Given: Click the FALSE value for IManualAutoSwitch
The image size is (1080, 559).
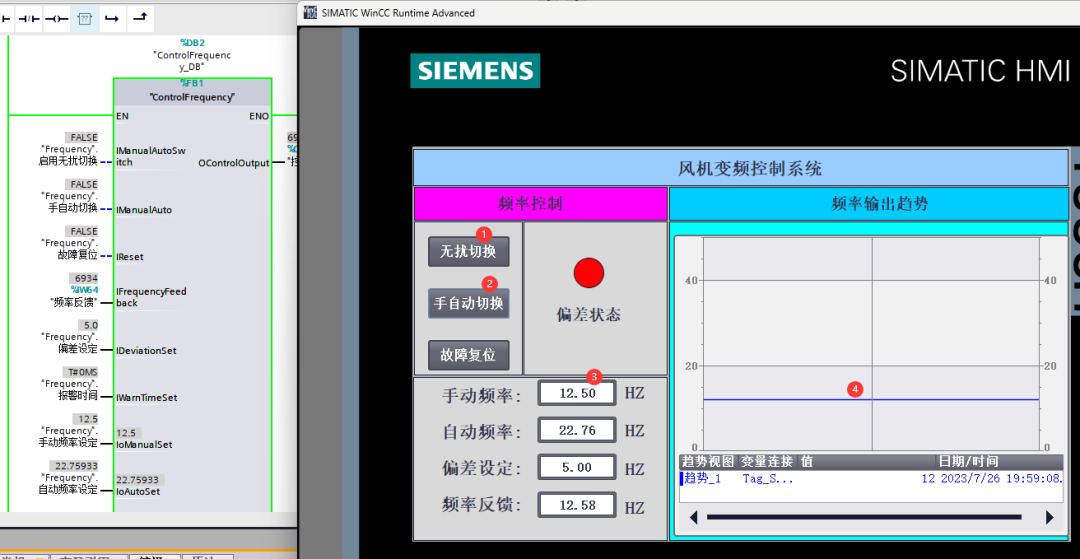Looking at the screenshot, I should point(81,138).
